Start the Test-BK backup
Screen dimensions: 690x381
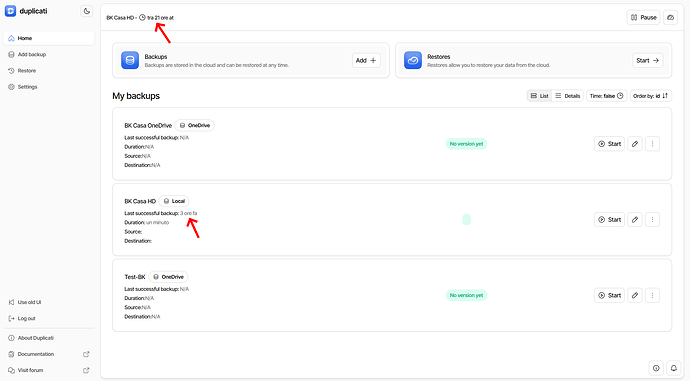[x=609, y=295]
